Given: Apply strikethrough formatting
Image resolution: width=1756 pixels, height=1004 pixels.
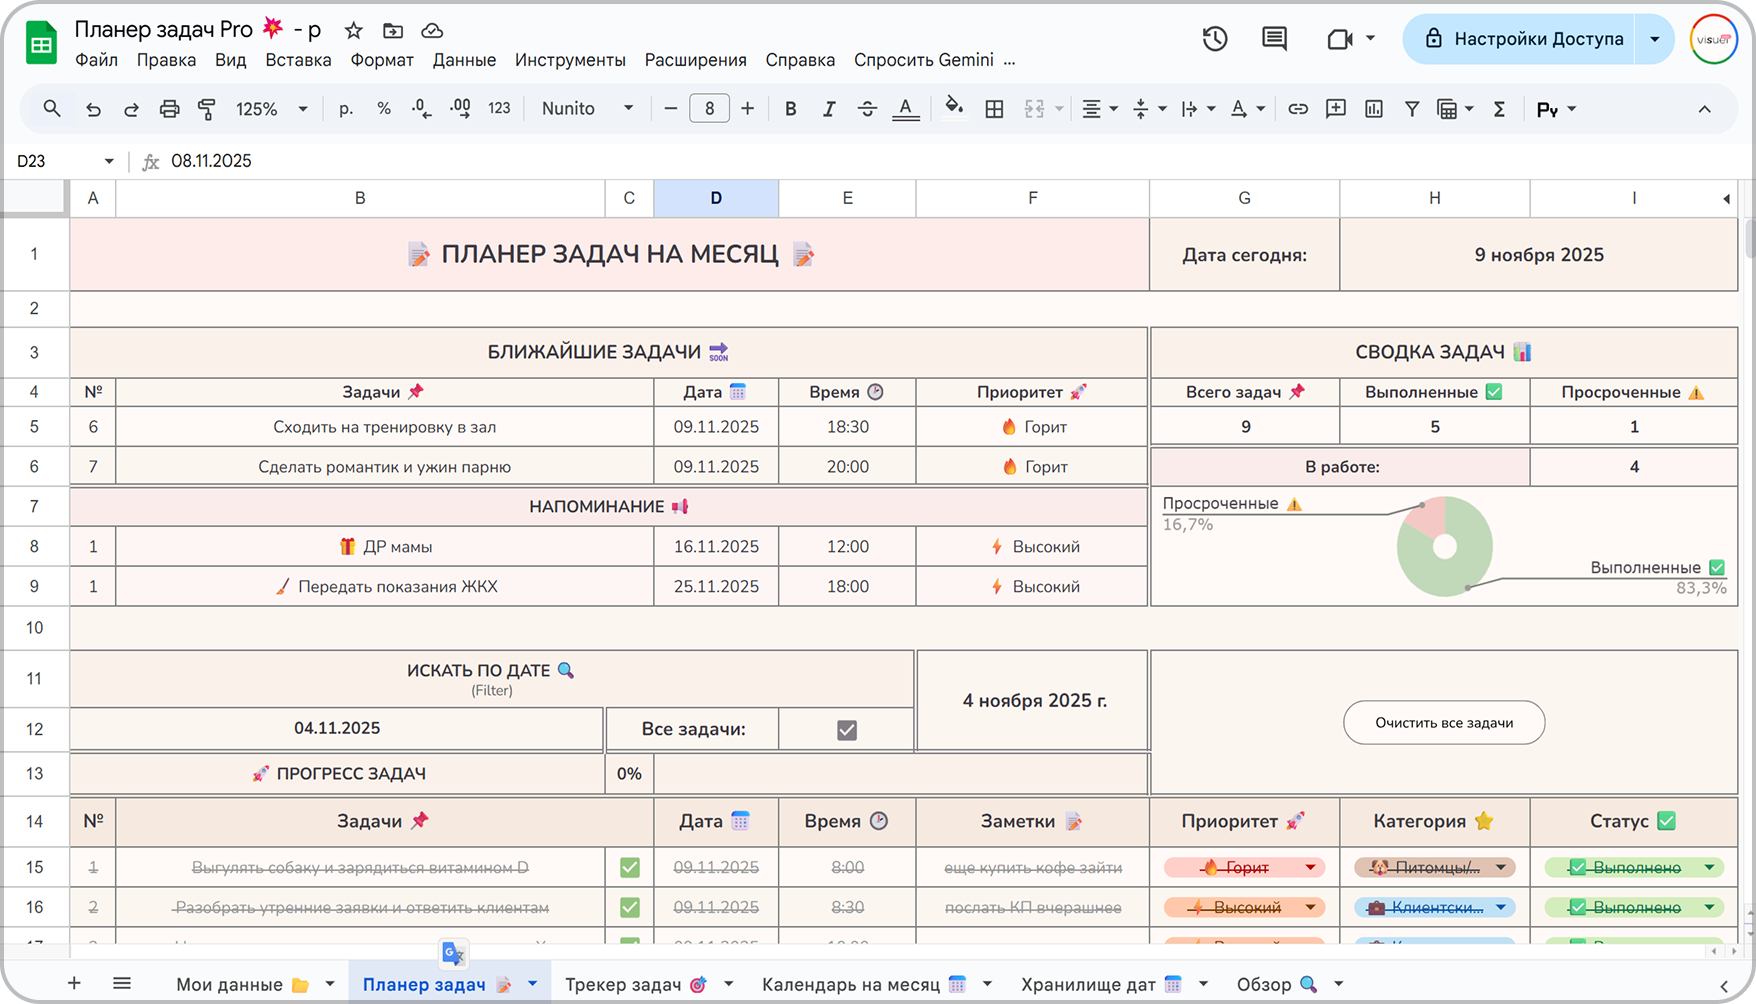Looking at the screenshot, I should 867,109.
